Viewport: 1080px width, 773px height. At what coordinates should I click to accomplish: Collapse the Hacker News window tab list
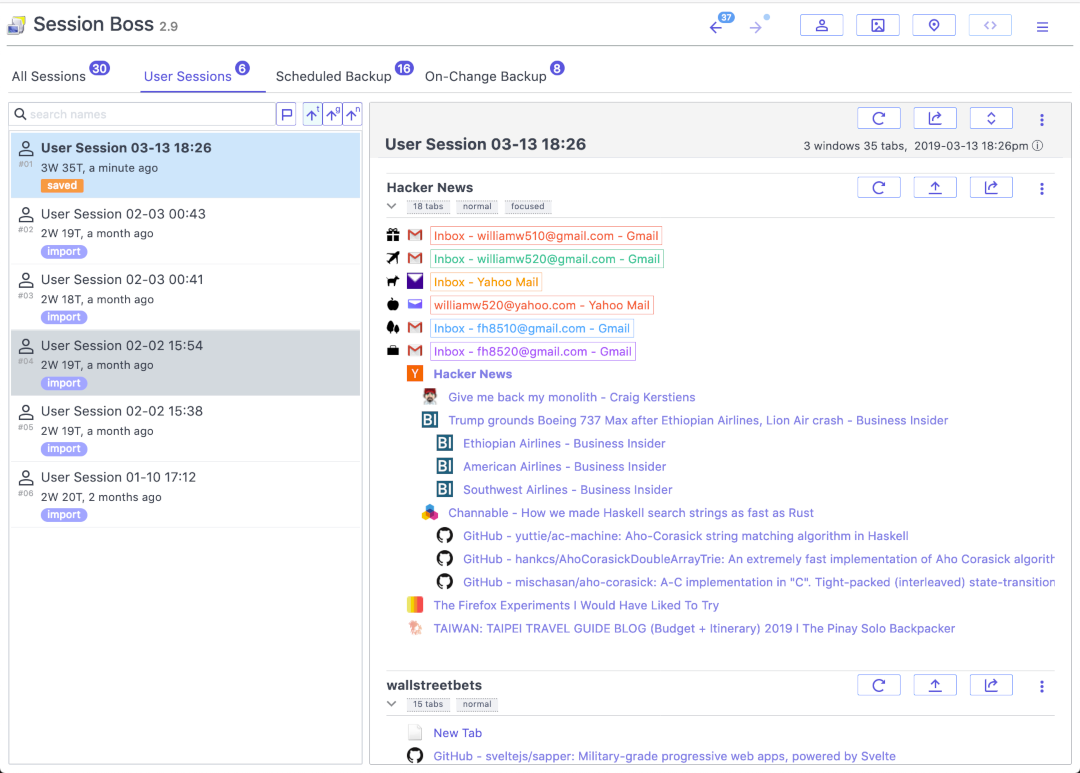pos(392,206)
